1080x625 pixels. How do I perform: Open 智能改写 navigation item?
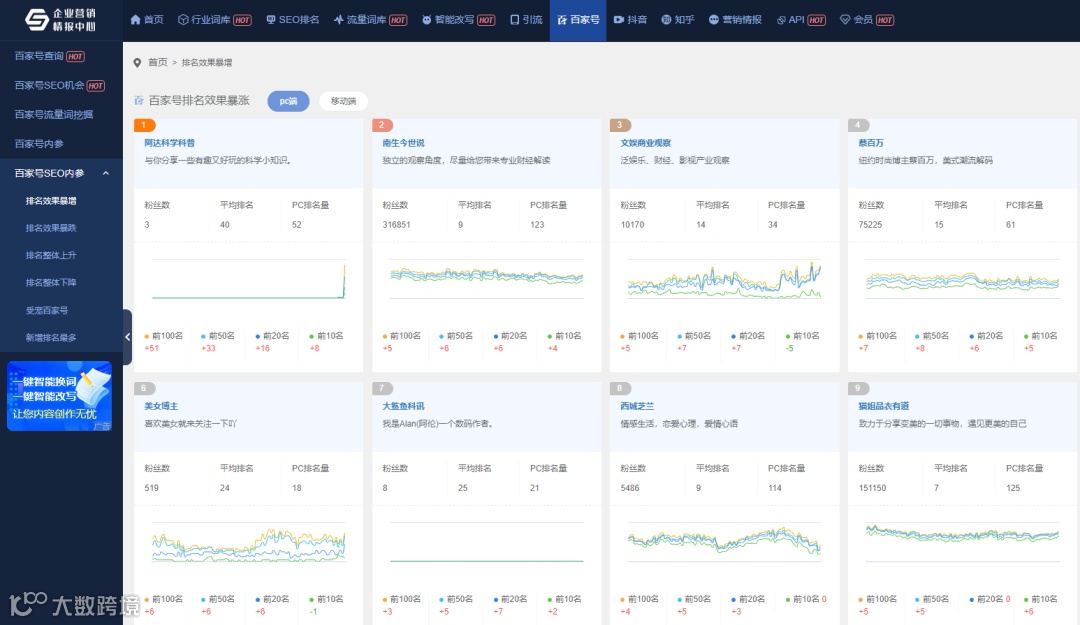pos(459,20)
